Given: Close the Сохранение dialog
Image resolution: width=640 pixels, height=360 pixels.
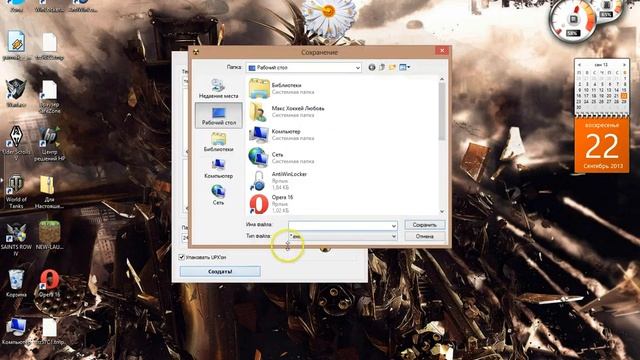Looking at the screenshot, I should tap(442, 51).
